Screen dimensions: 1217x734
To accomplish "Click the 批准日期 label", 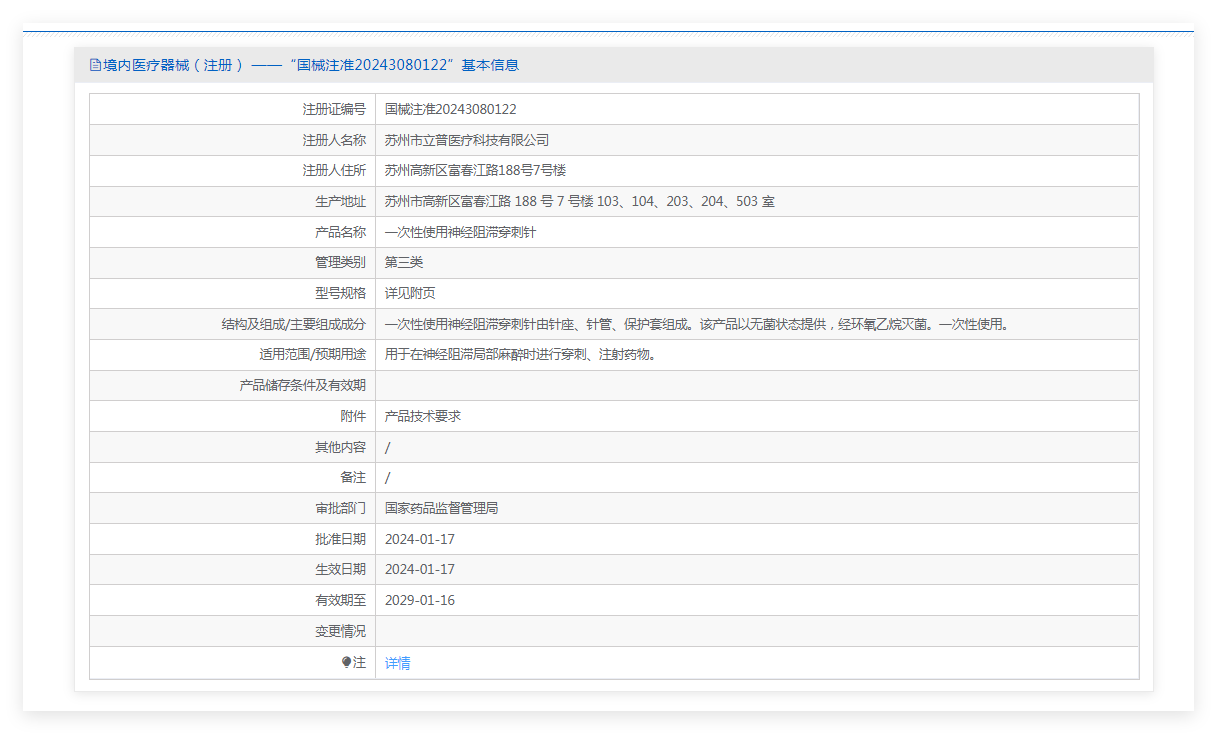I will (x=340, y=539).
